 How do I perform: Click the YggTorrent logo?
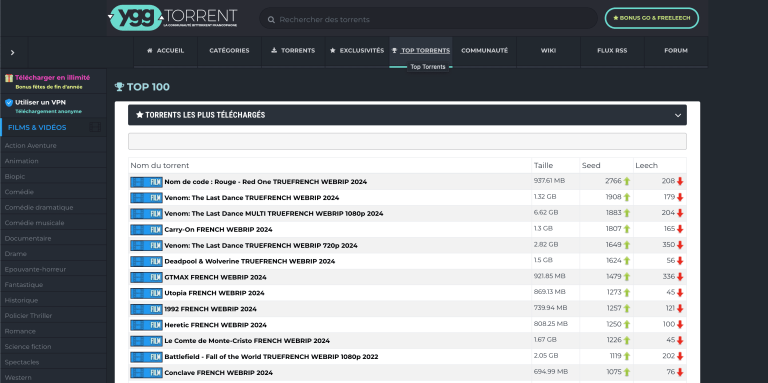[172, 18]
